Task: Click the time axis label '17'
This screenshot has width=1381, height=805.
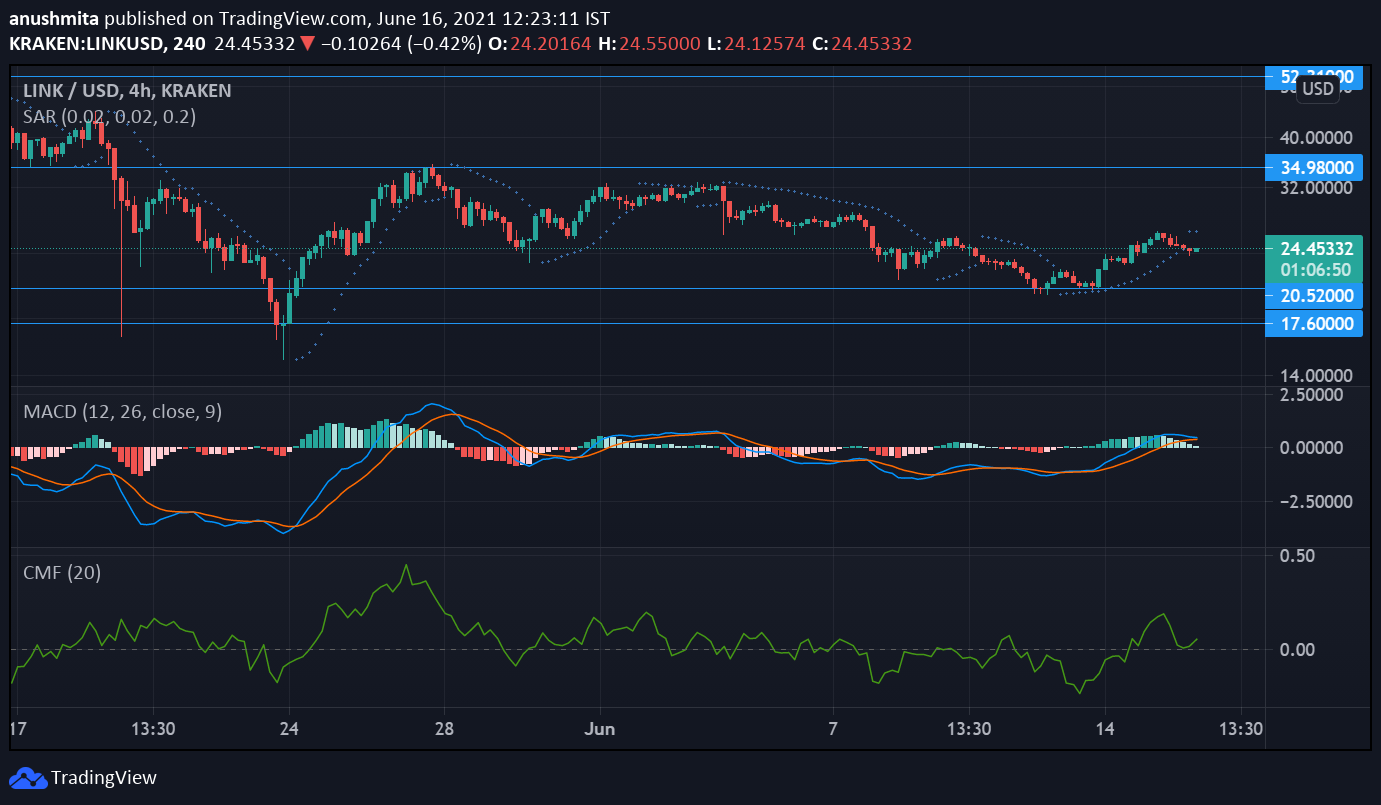Action: (18, 728)
